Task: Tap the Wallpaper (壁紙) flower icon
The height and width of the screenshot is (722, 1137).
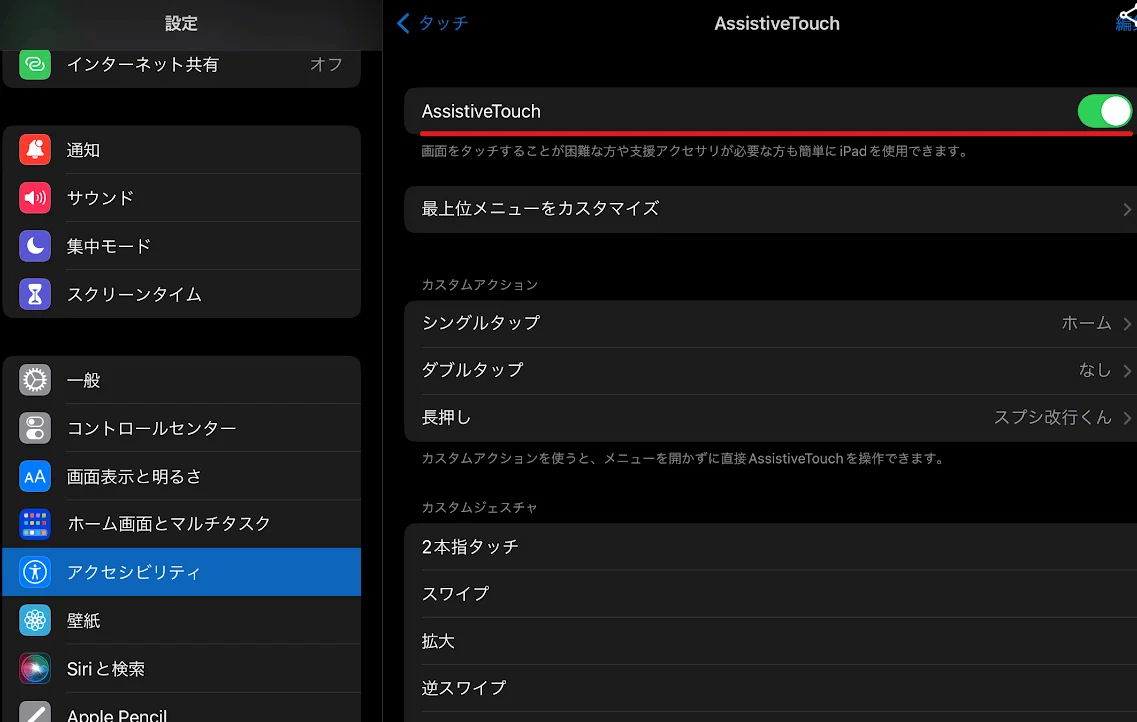Action: tap(35, 621)
